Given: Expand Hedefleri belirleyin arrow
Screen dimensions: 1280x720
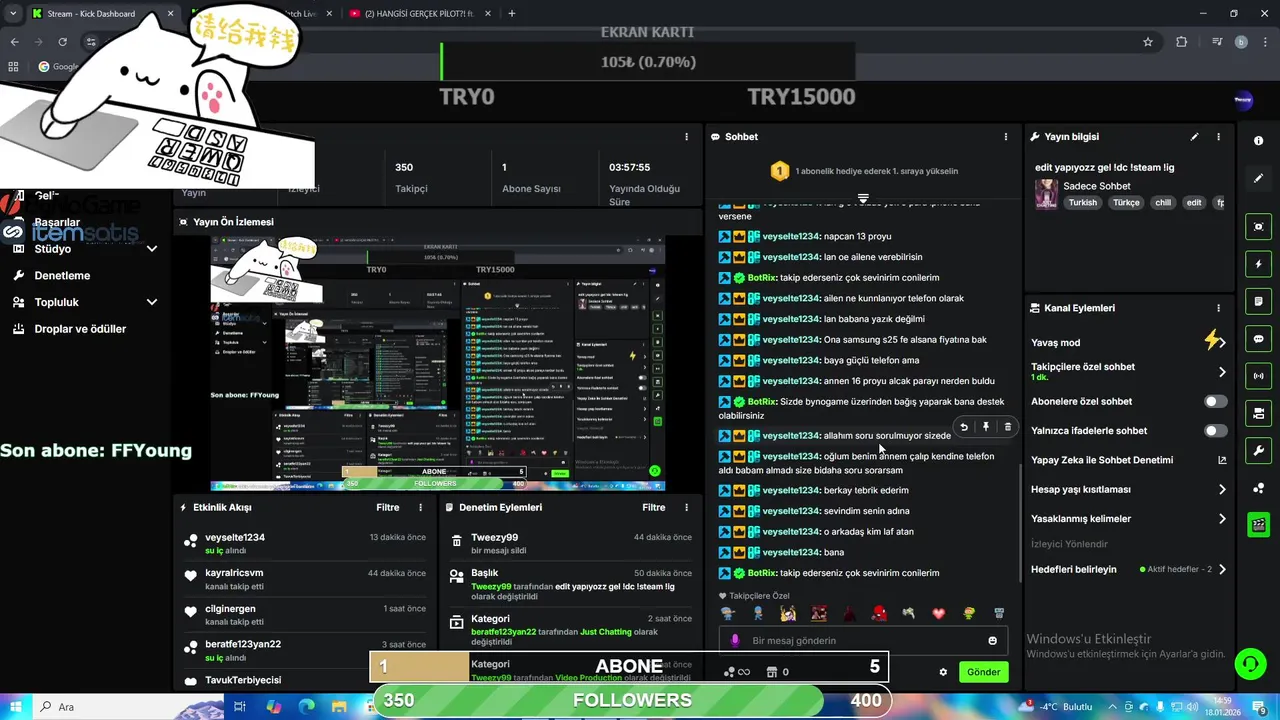Looking at the screenshot, I should (1222, 569).
